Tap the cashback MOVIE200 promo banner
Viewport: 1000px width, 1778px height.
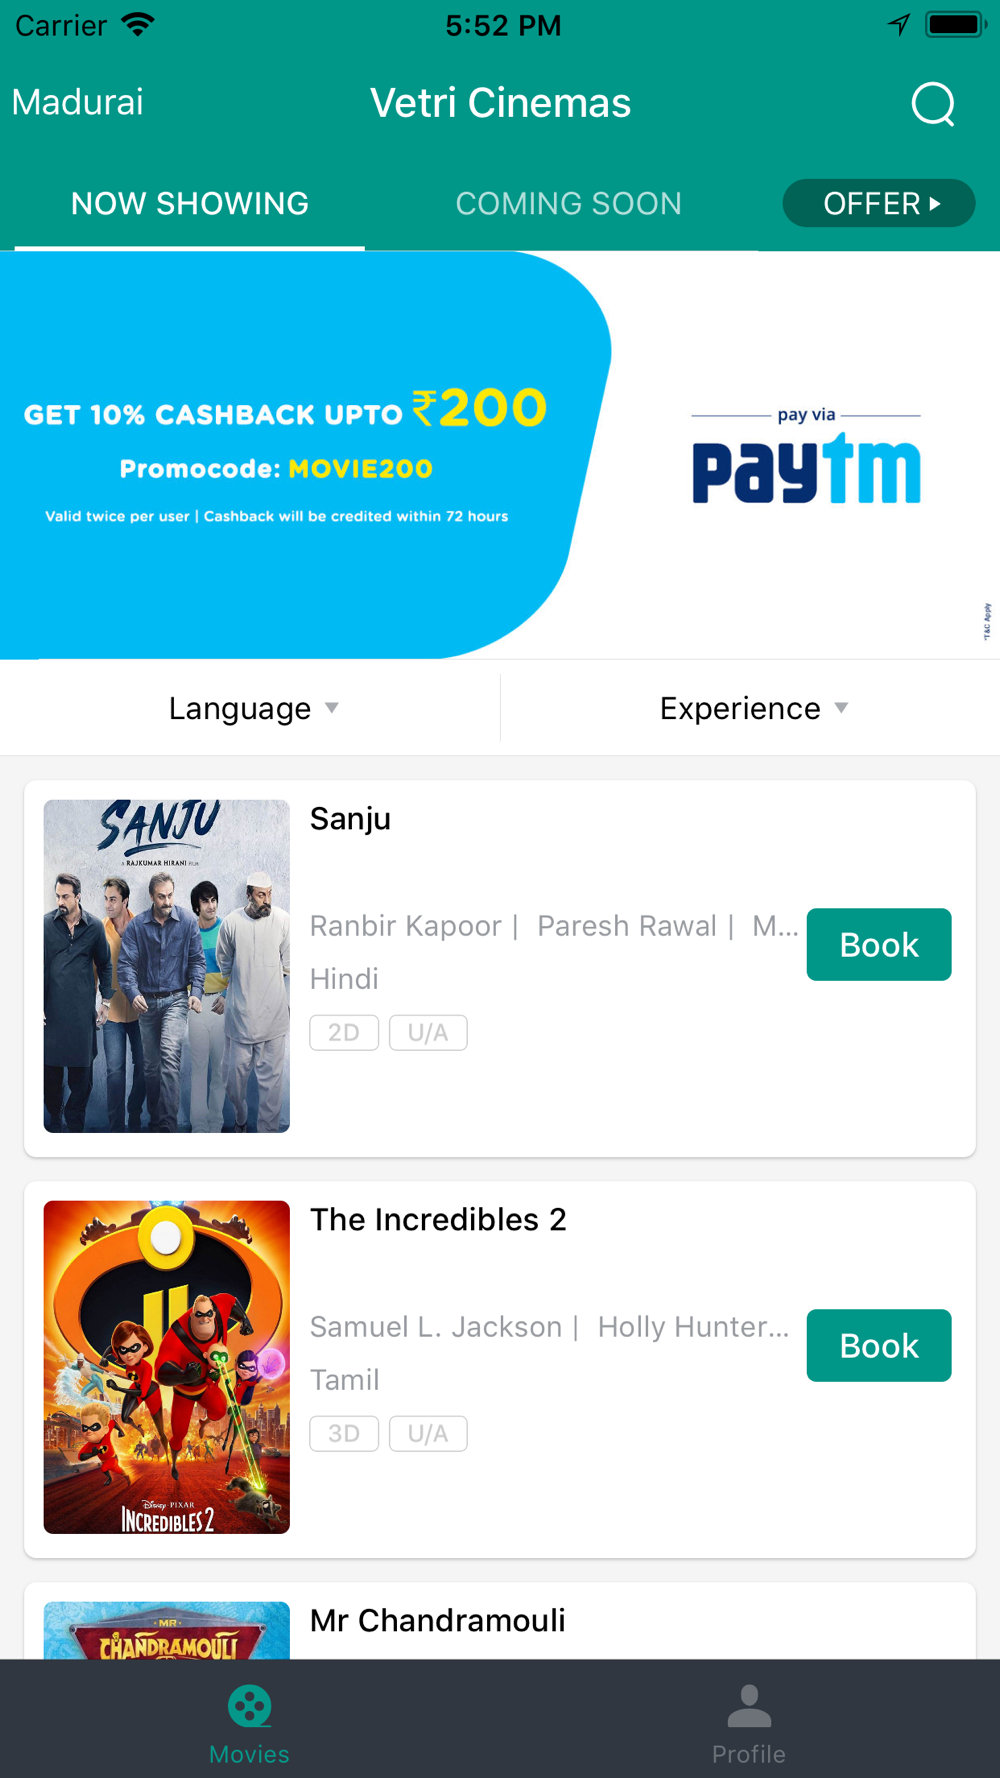click(500, 455)
